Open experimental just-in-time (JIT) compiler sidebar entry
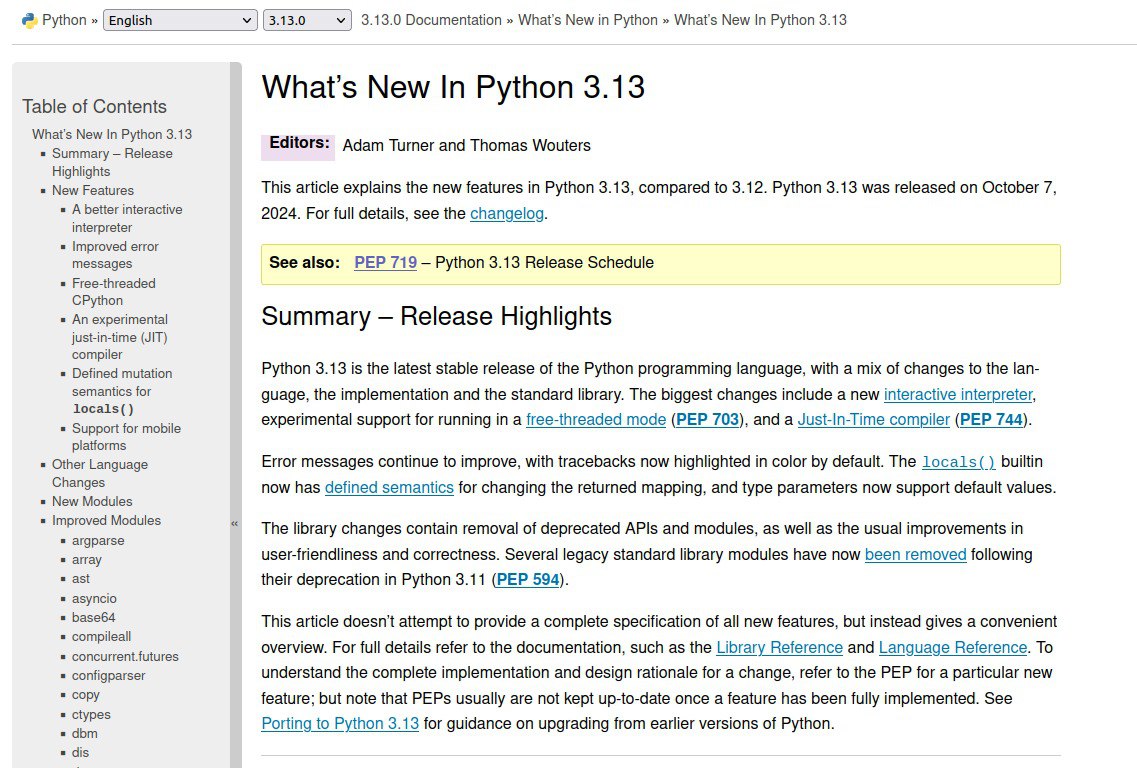The image size is (1137, 768). 120,337
